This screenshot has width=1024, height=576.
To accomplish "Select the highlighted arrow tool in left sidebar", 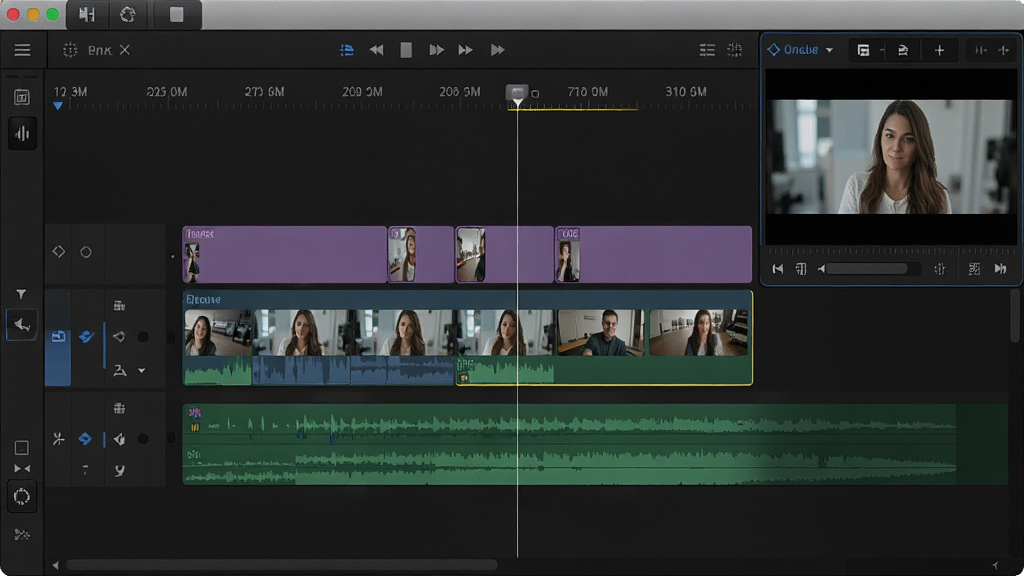I will (22, 325).
